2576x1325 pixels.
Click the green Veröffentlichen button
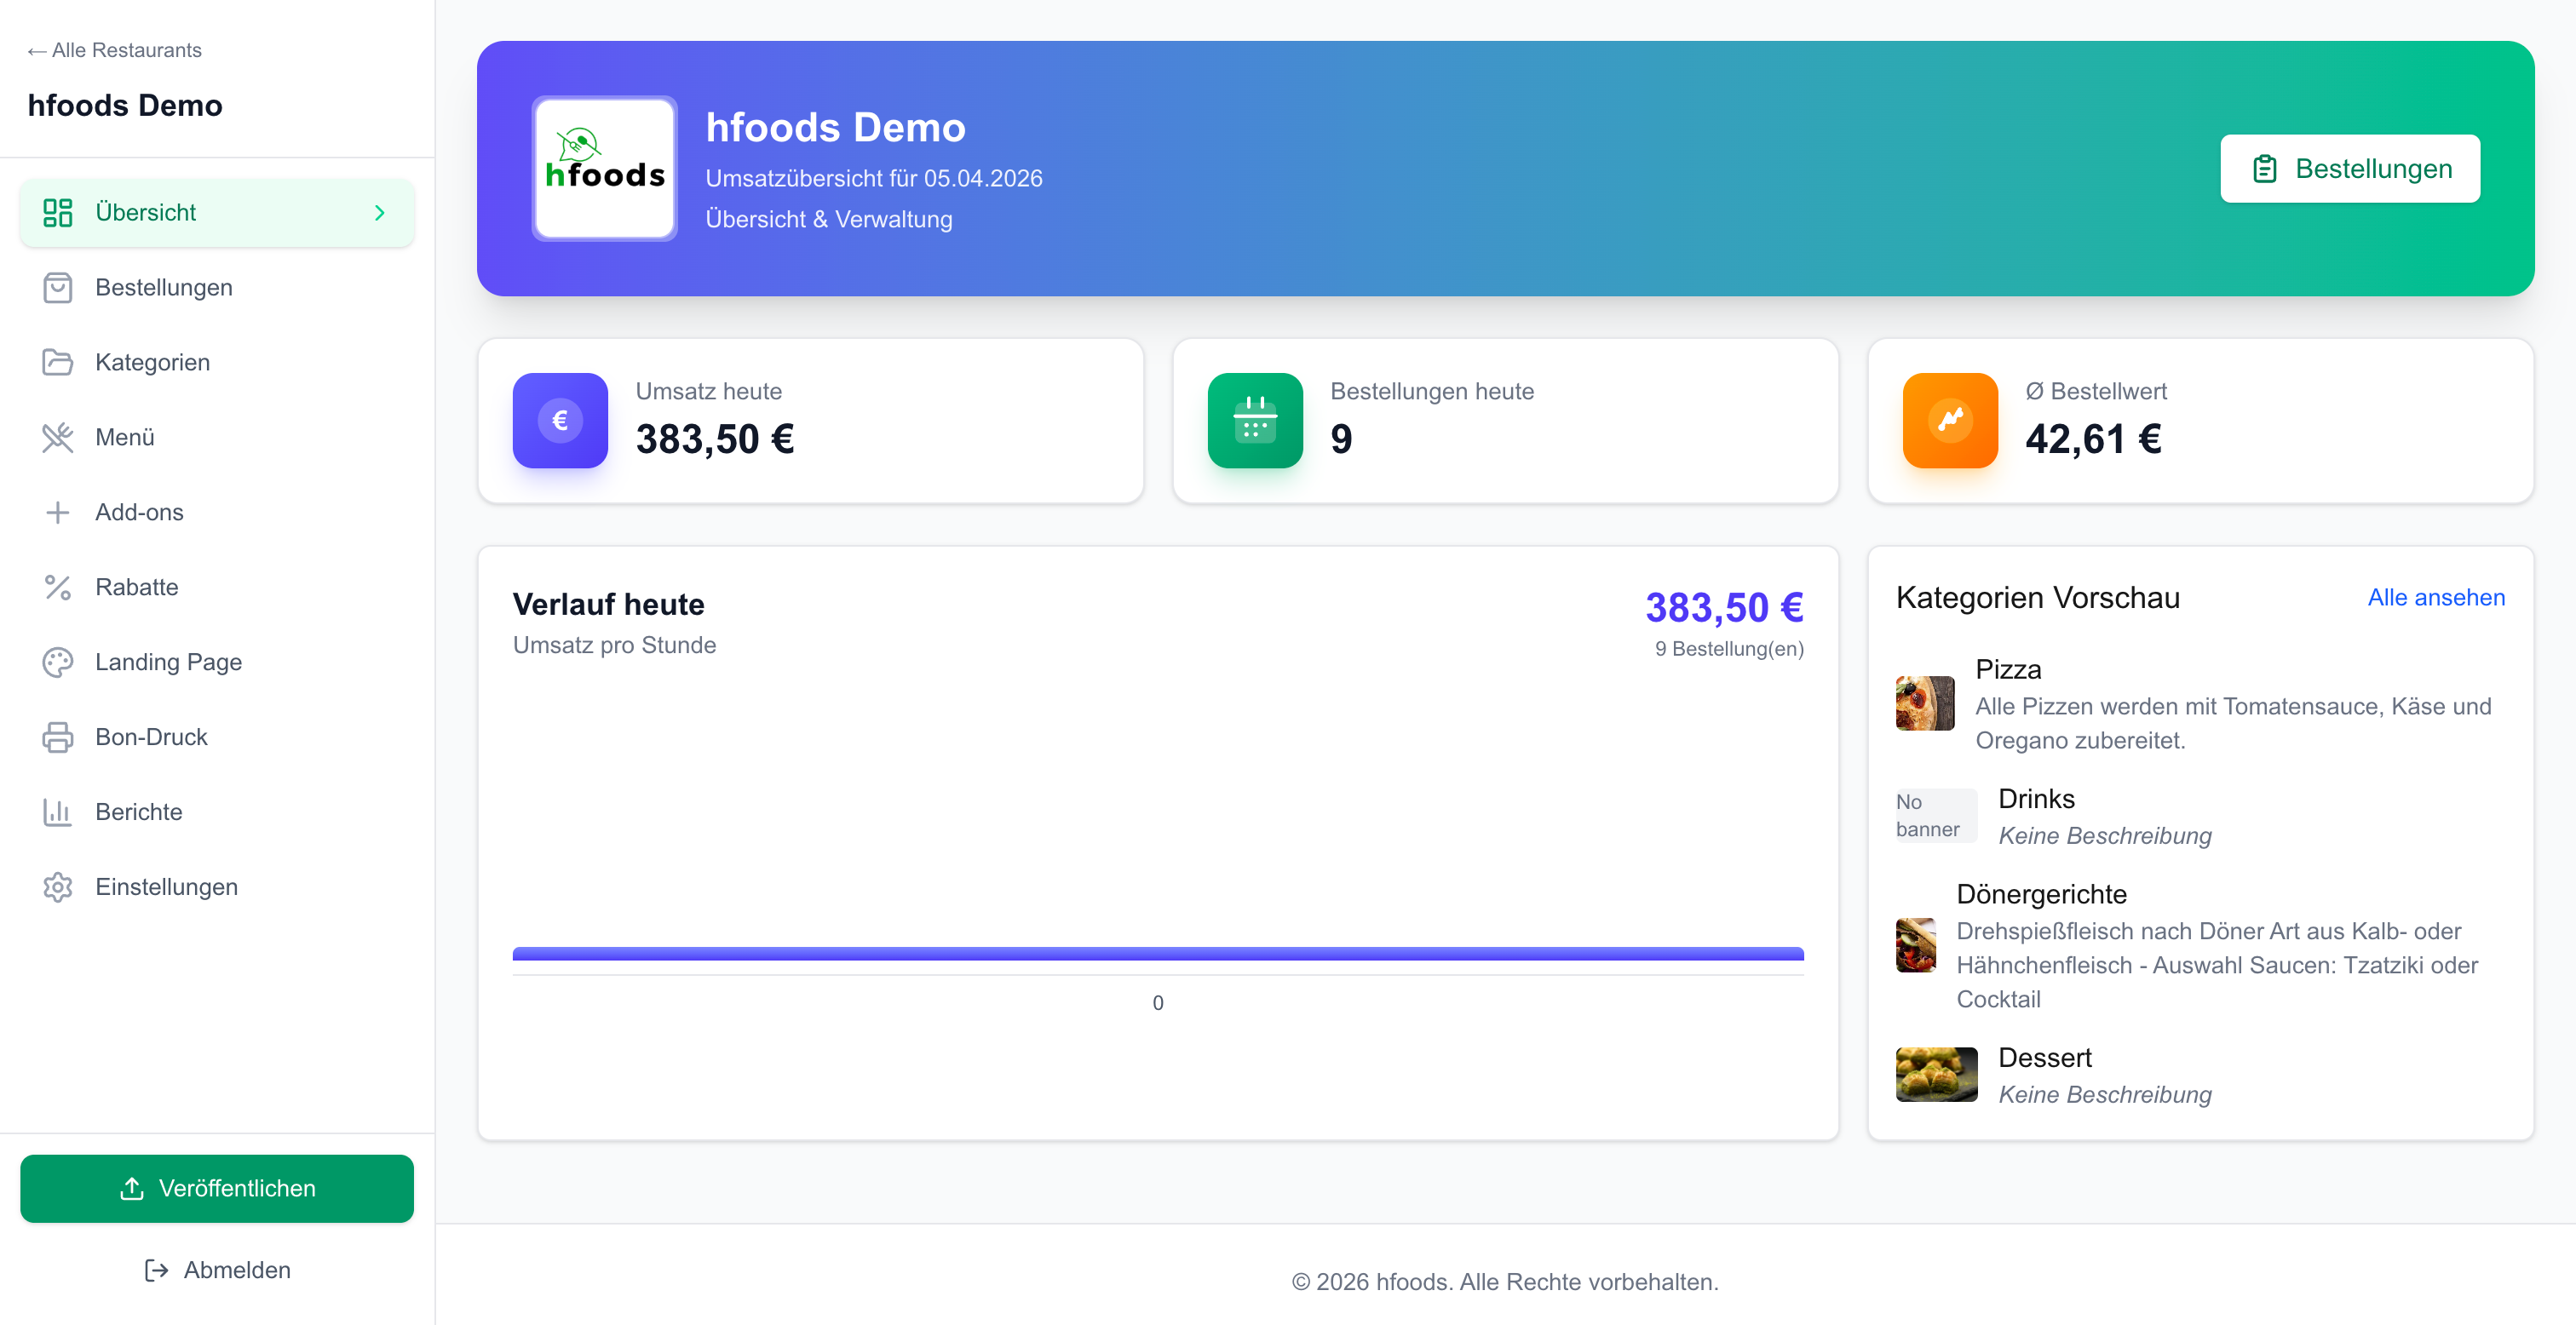(x=216, y=1188)
